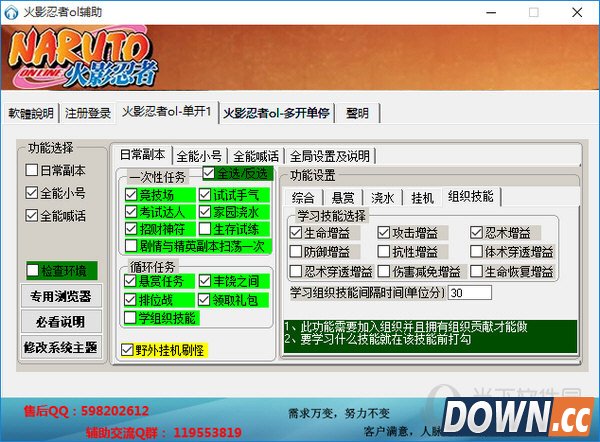Open the 挂机 settings tab
Viewport: 600px width, 442px height.
pyautogui.click(x=422, y=198)
